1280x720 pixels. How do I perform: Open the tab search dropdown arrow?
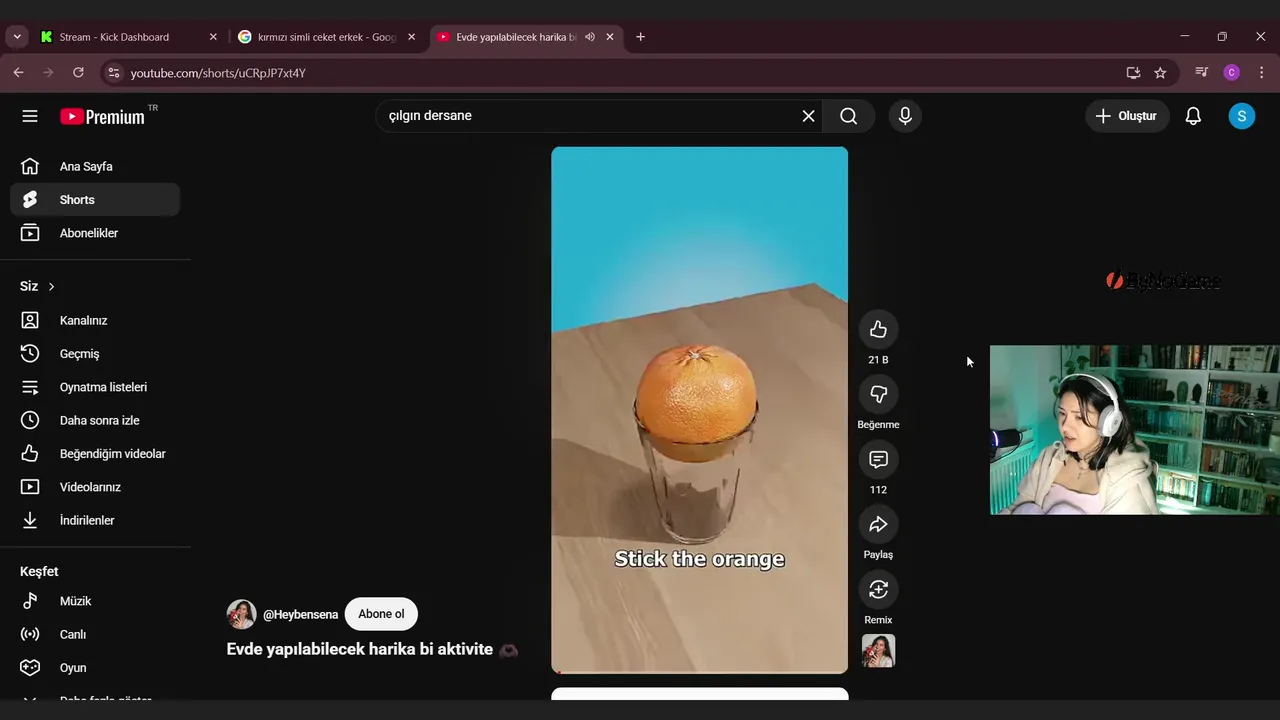[x=17, y=37]
